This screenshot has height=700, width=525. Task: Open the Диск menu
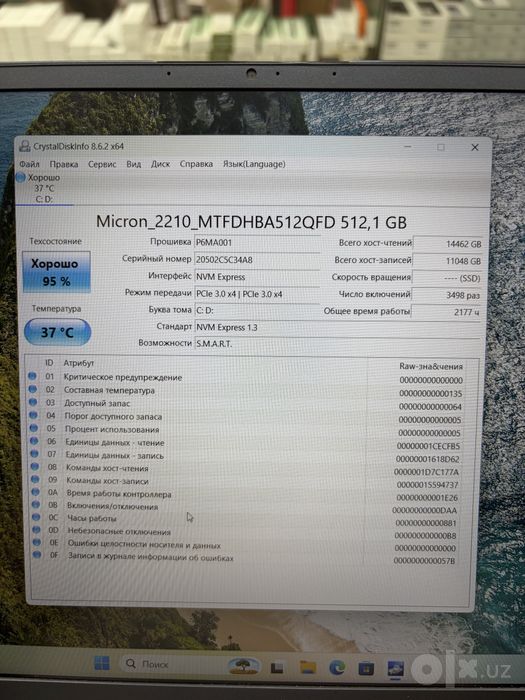click(160, 164)
